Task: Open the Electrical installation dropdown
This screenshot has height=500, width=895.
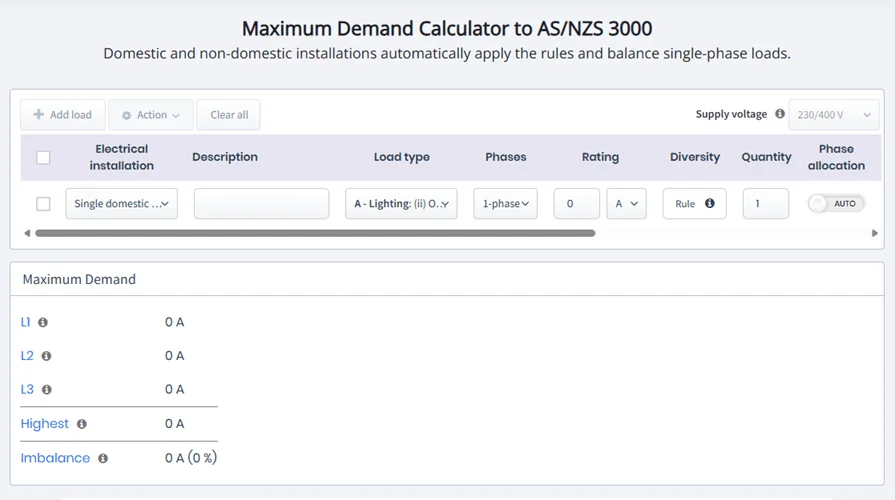Action: [x=121, y=204]
